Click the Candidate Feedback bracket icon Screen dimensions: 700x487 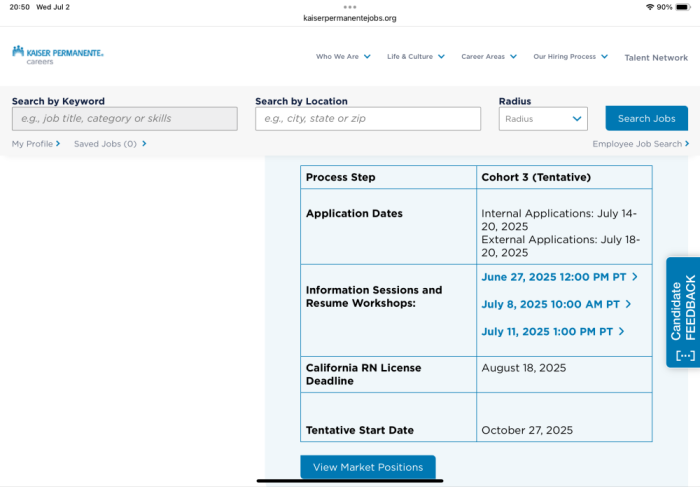tap(684, 356)
